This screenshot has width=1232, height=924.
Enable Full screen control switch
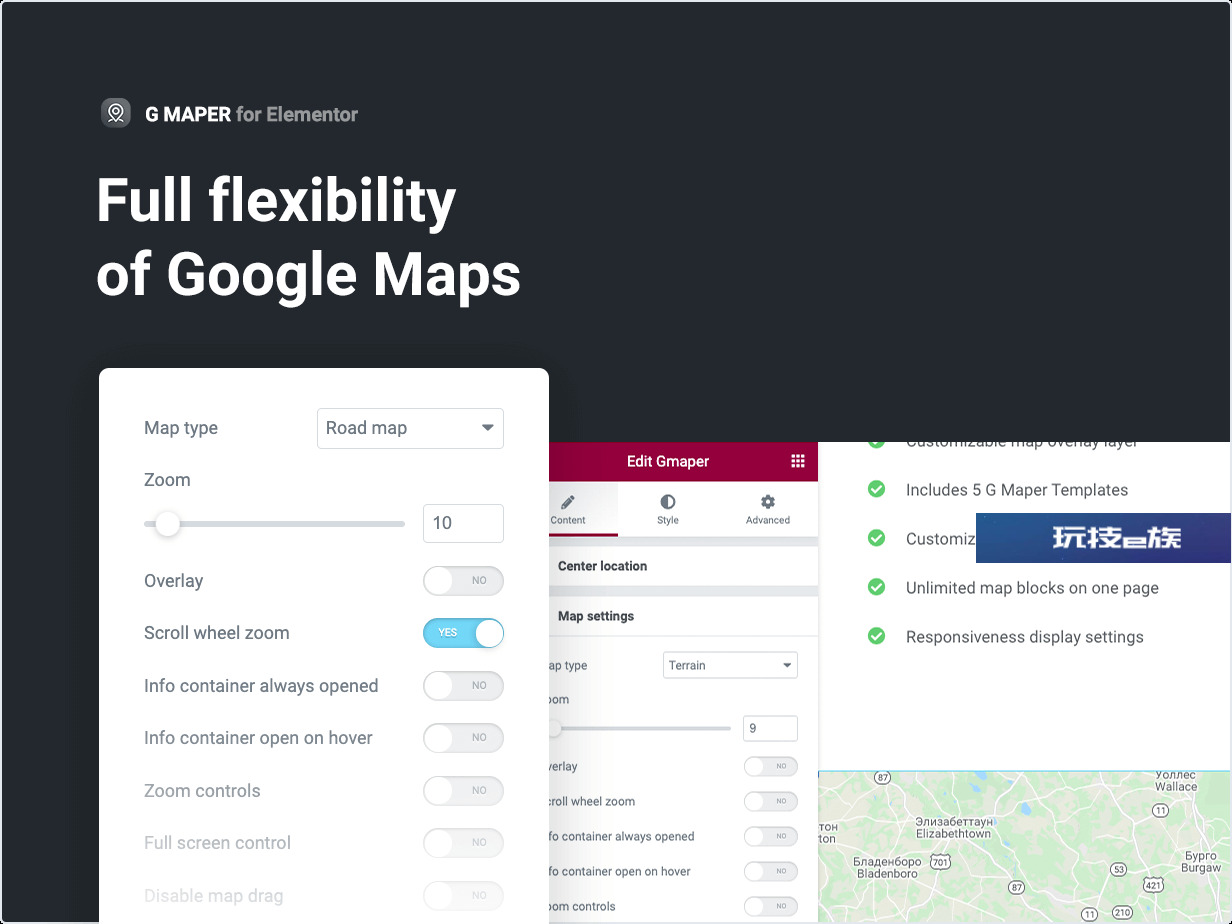(463, 843)
